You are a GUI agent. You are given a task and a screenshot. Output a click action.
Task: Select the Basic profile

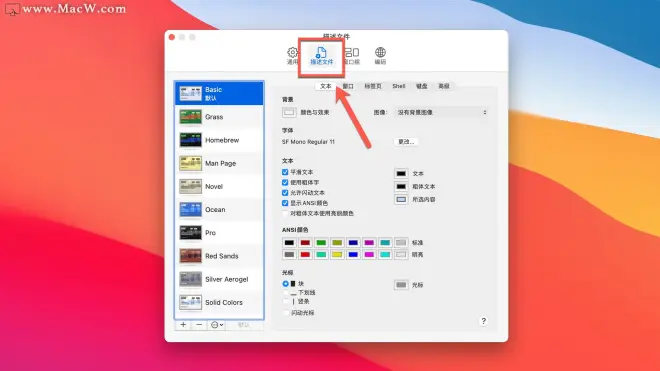tap(219, 93)
